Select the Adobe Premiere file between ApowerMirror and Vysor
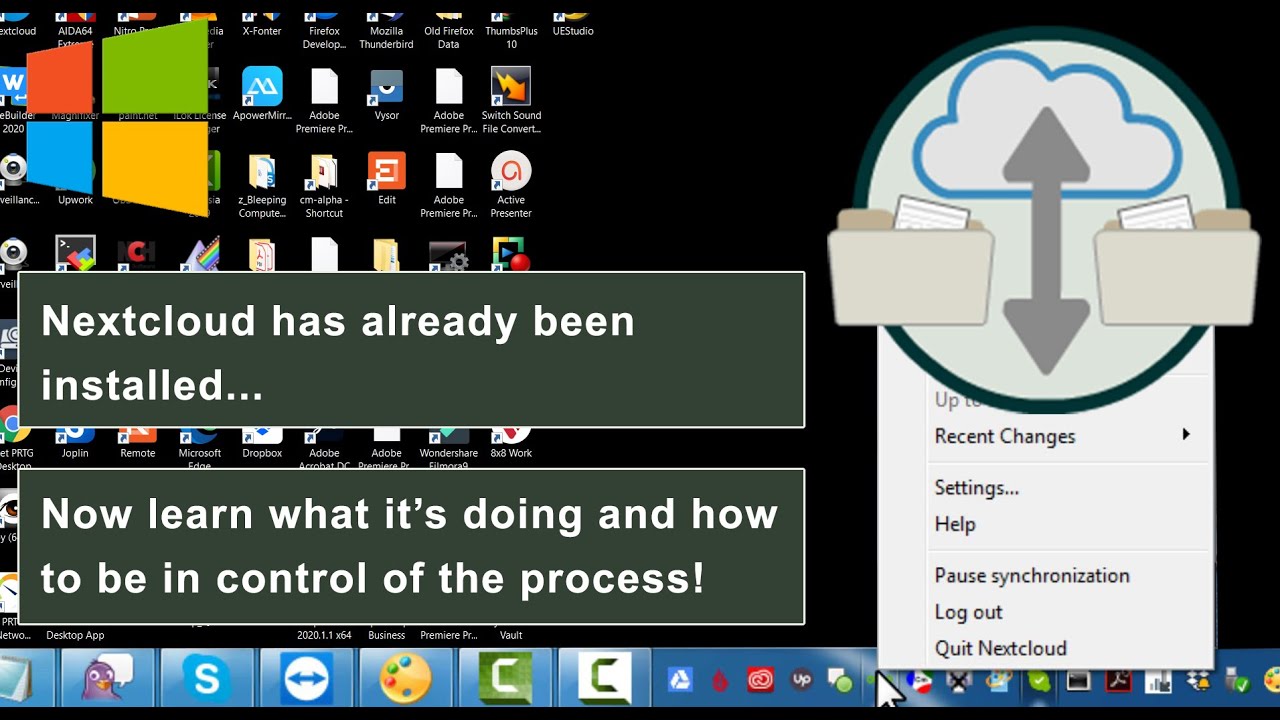The image size is (1280, 720). 324,87
